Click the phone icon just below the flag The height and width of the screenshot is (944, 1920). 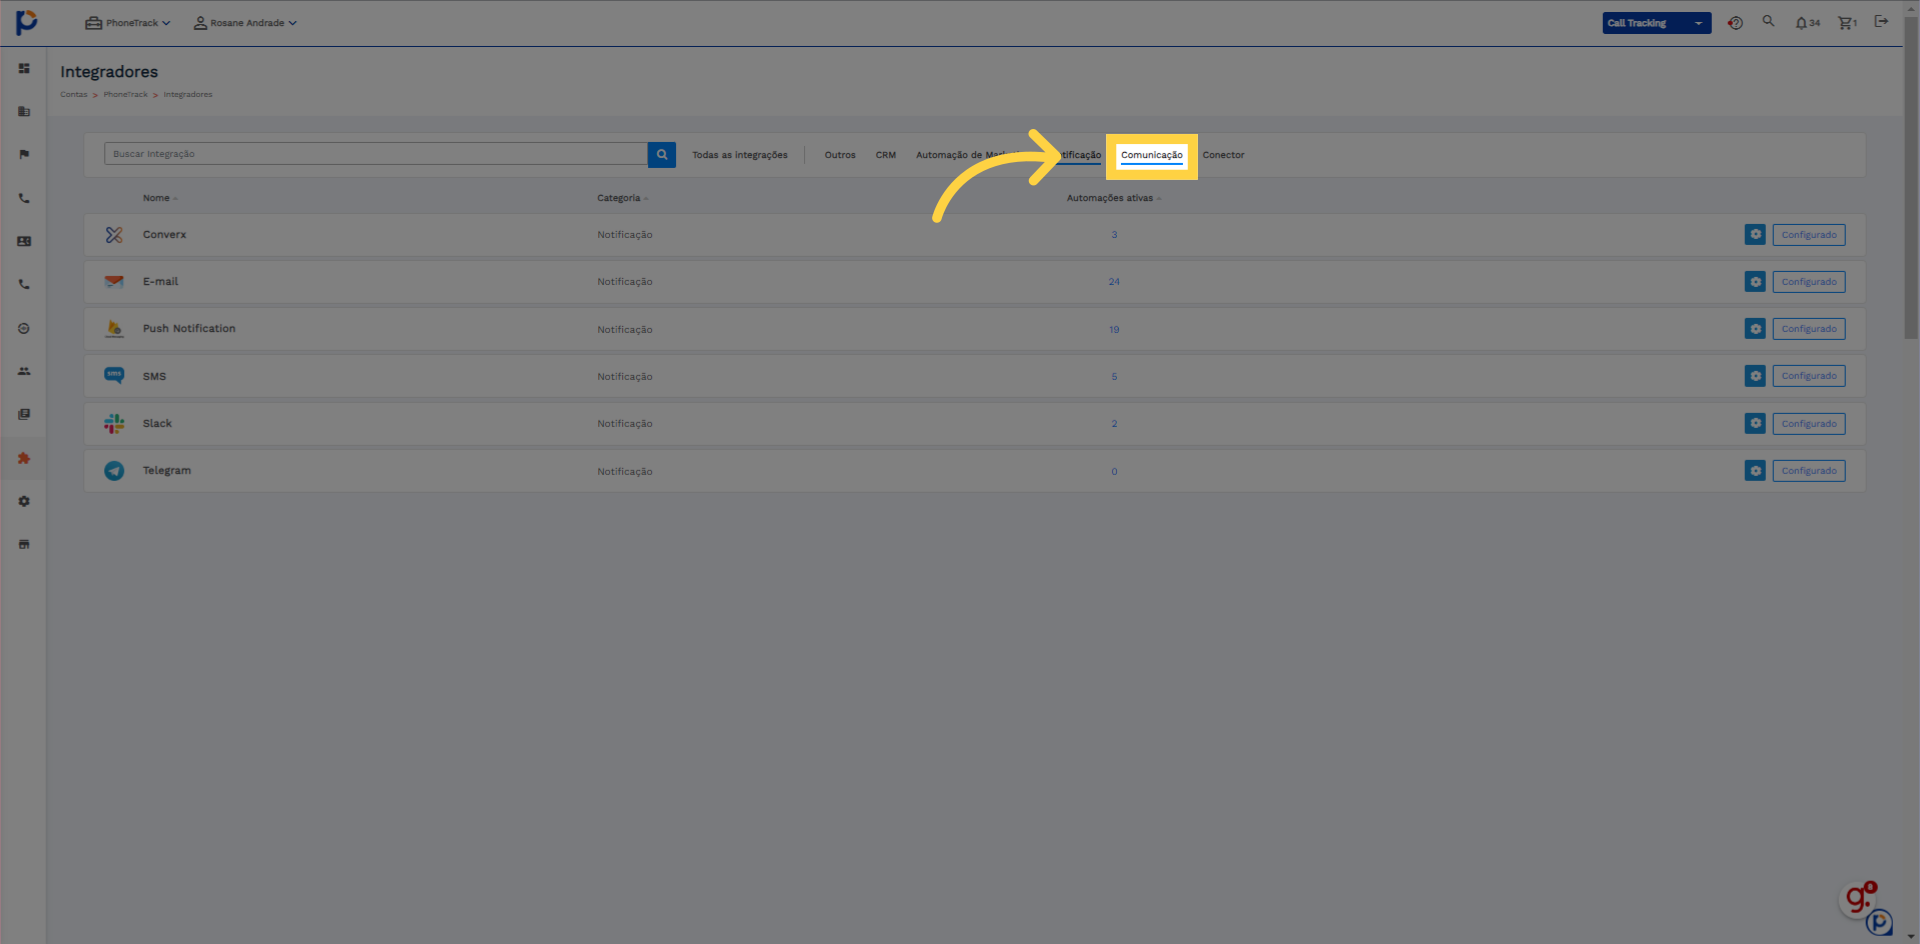pos(24,199)
